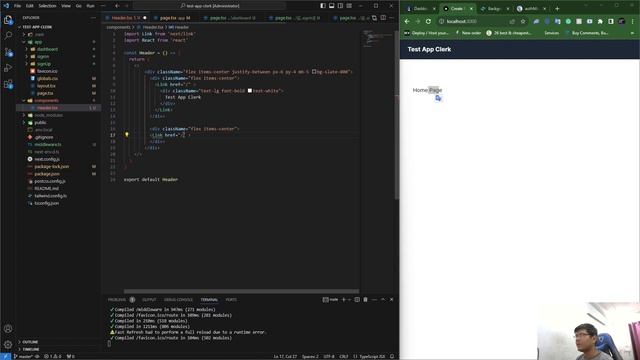Click the VS Code command center search box

tap(209, 6)
